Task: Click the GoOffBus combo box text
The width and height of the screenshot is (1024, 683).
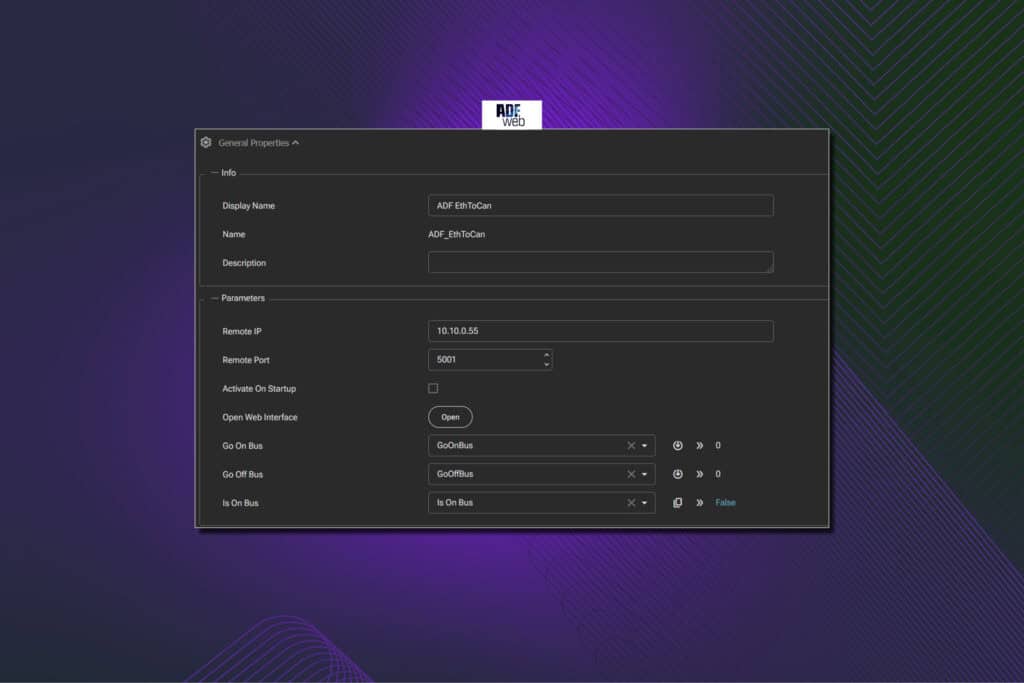Action: coord(455,474)
